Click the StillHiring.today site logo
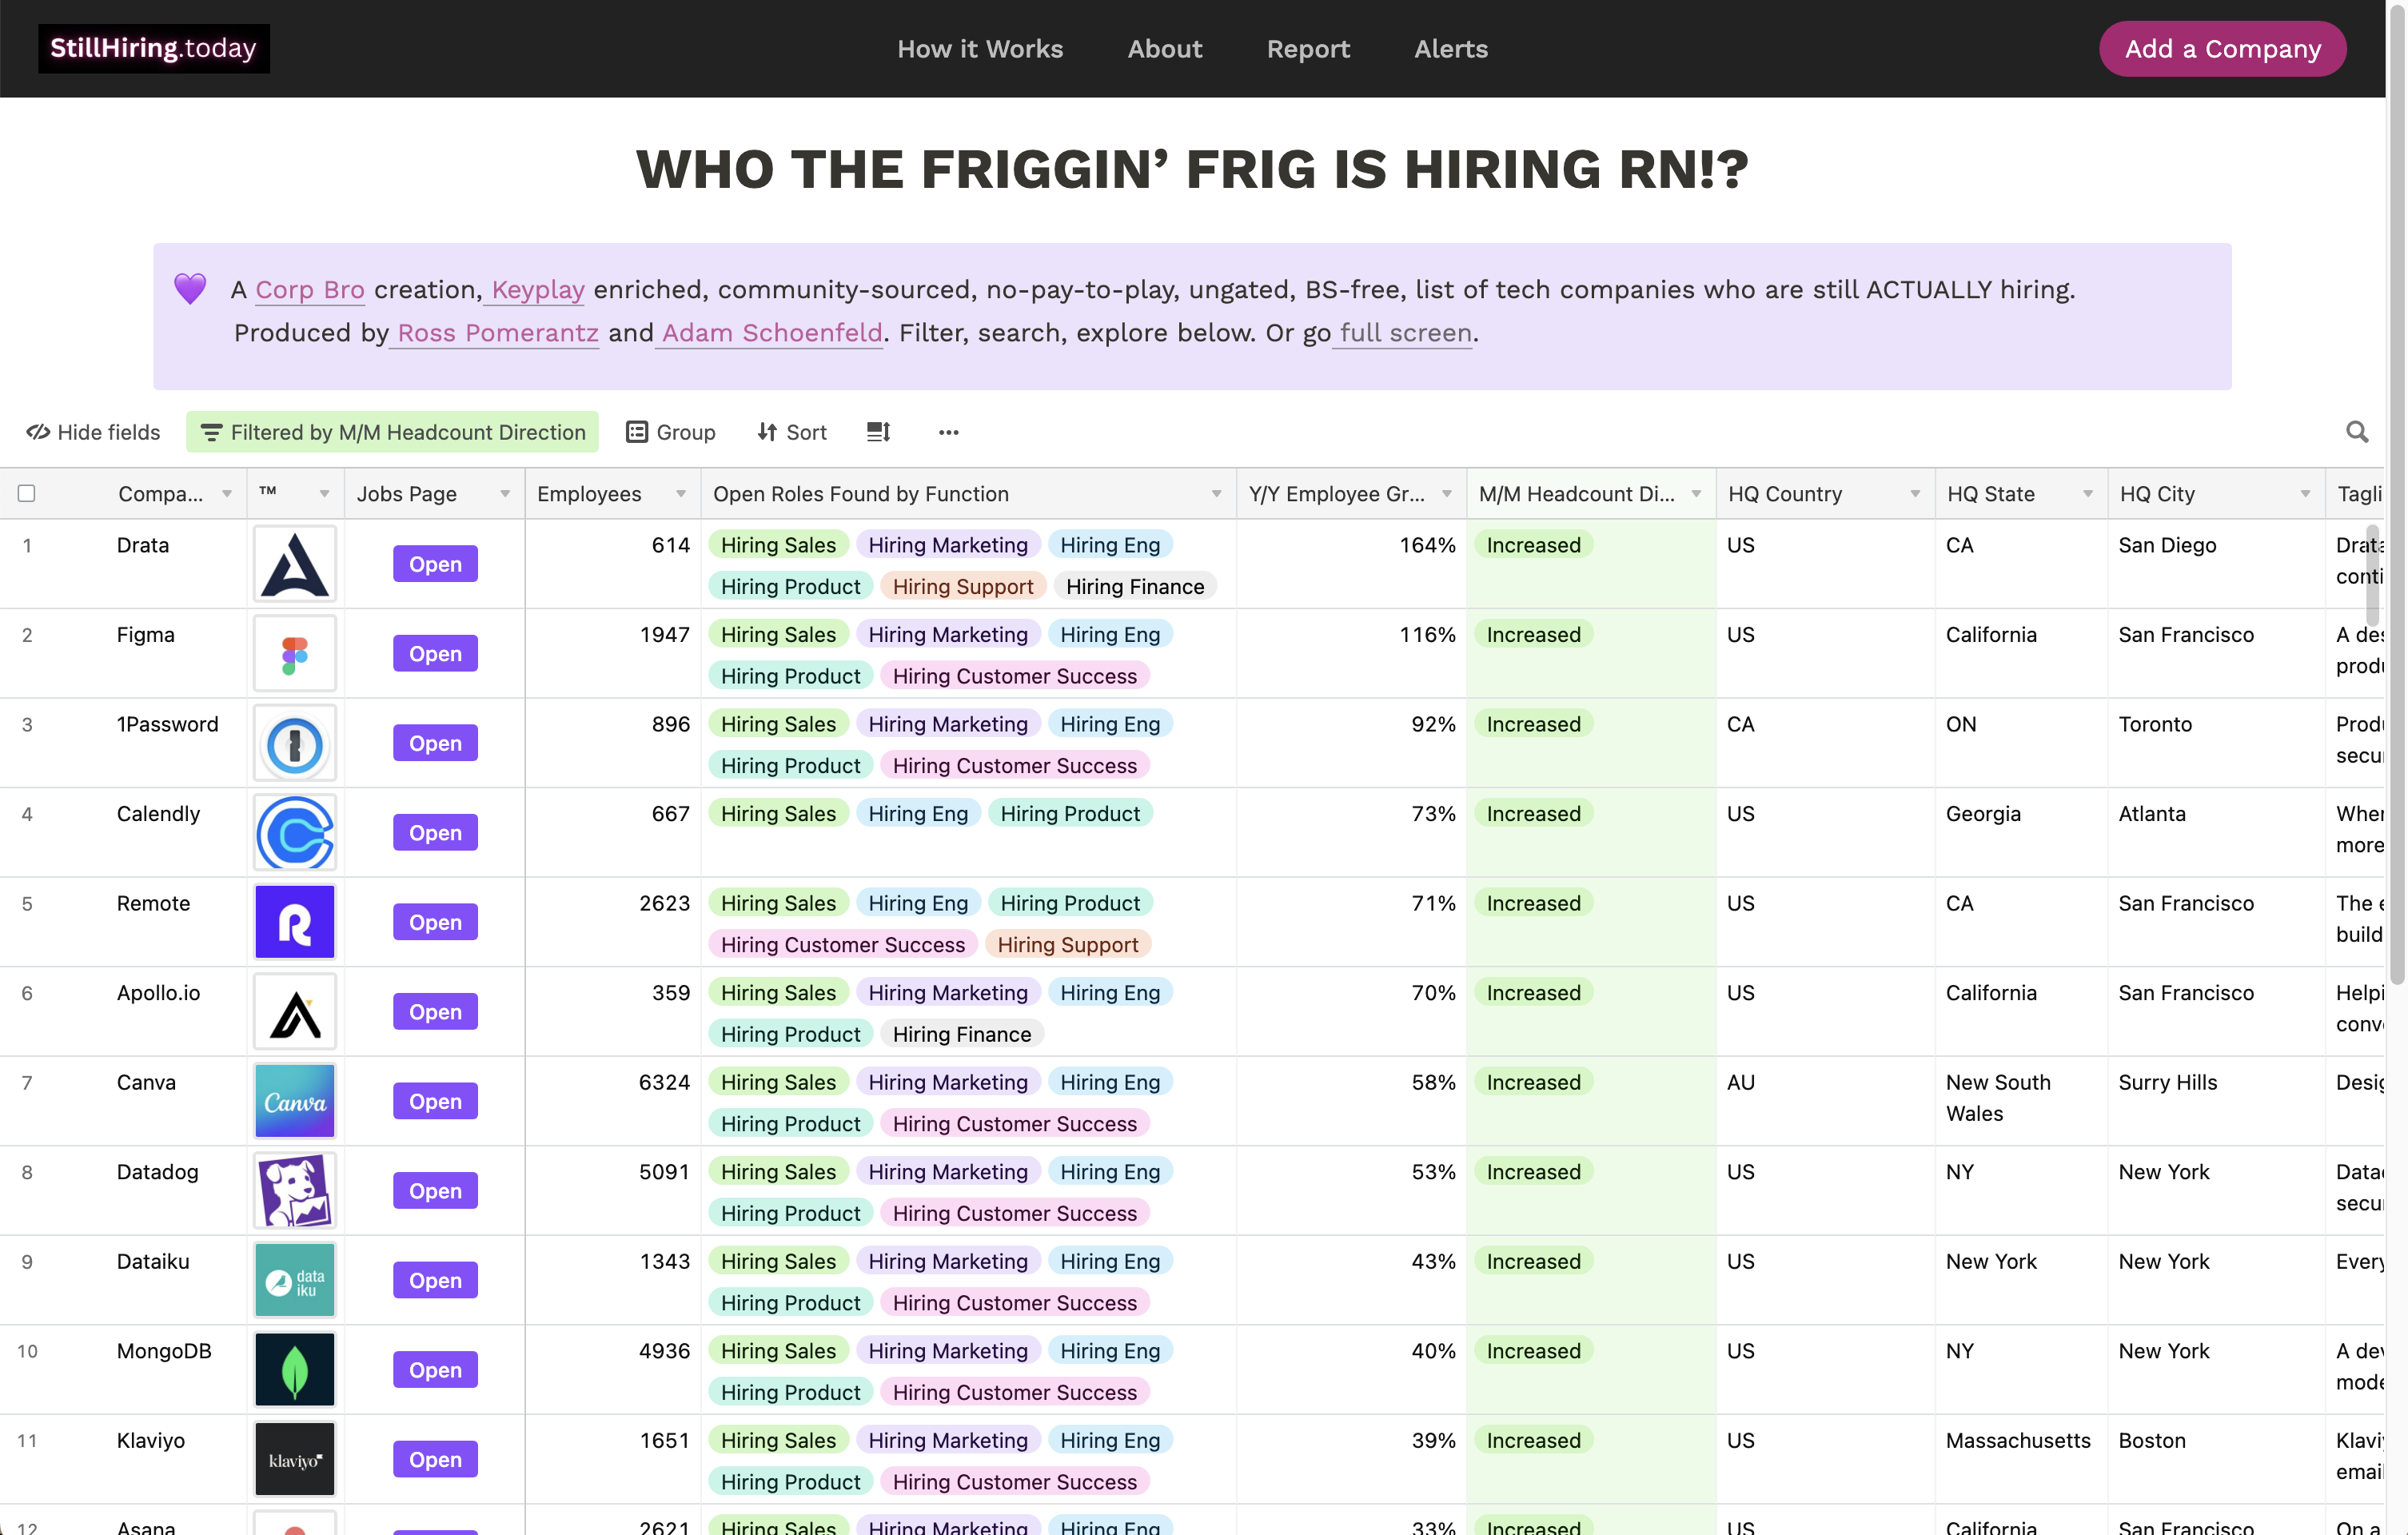The width and height of the screenshot is (2408, 1535). pos(154,48)
